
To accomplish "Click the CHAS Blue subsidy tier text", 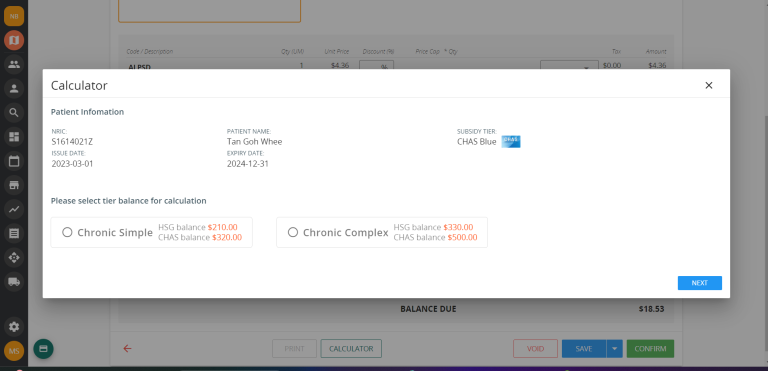I will pyautogui.click(x=477, y=142).
